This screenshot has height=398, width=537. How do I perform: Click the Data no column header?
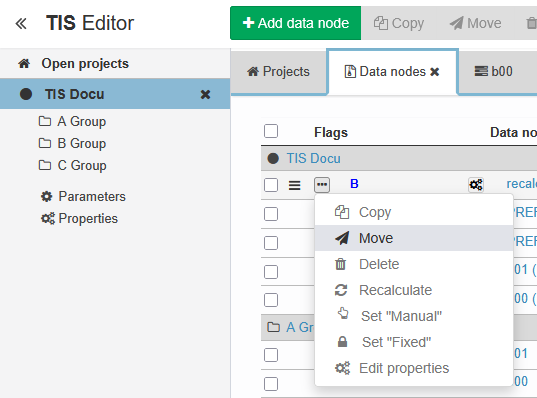coord(513,133)
